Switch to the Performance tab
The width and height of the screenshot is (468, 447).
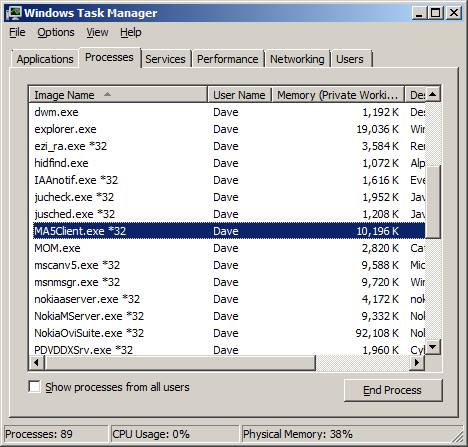pos(228,59)
